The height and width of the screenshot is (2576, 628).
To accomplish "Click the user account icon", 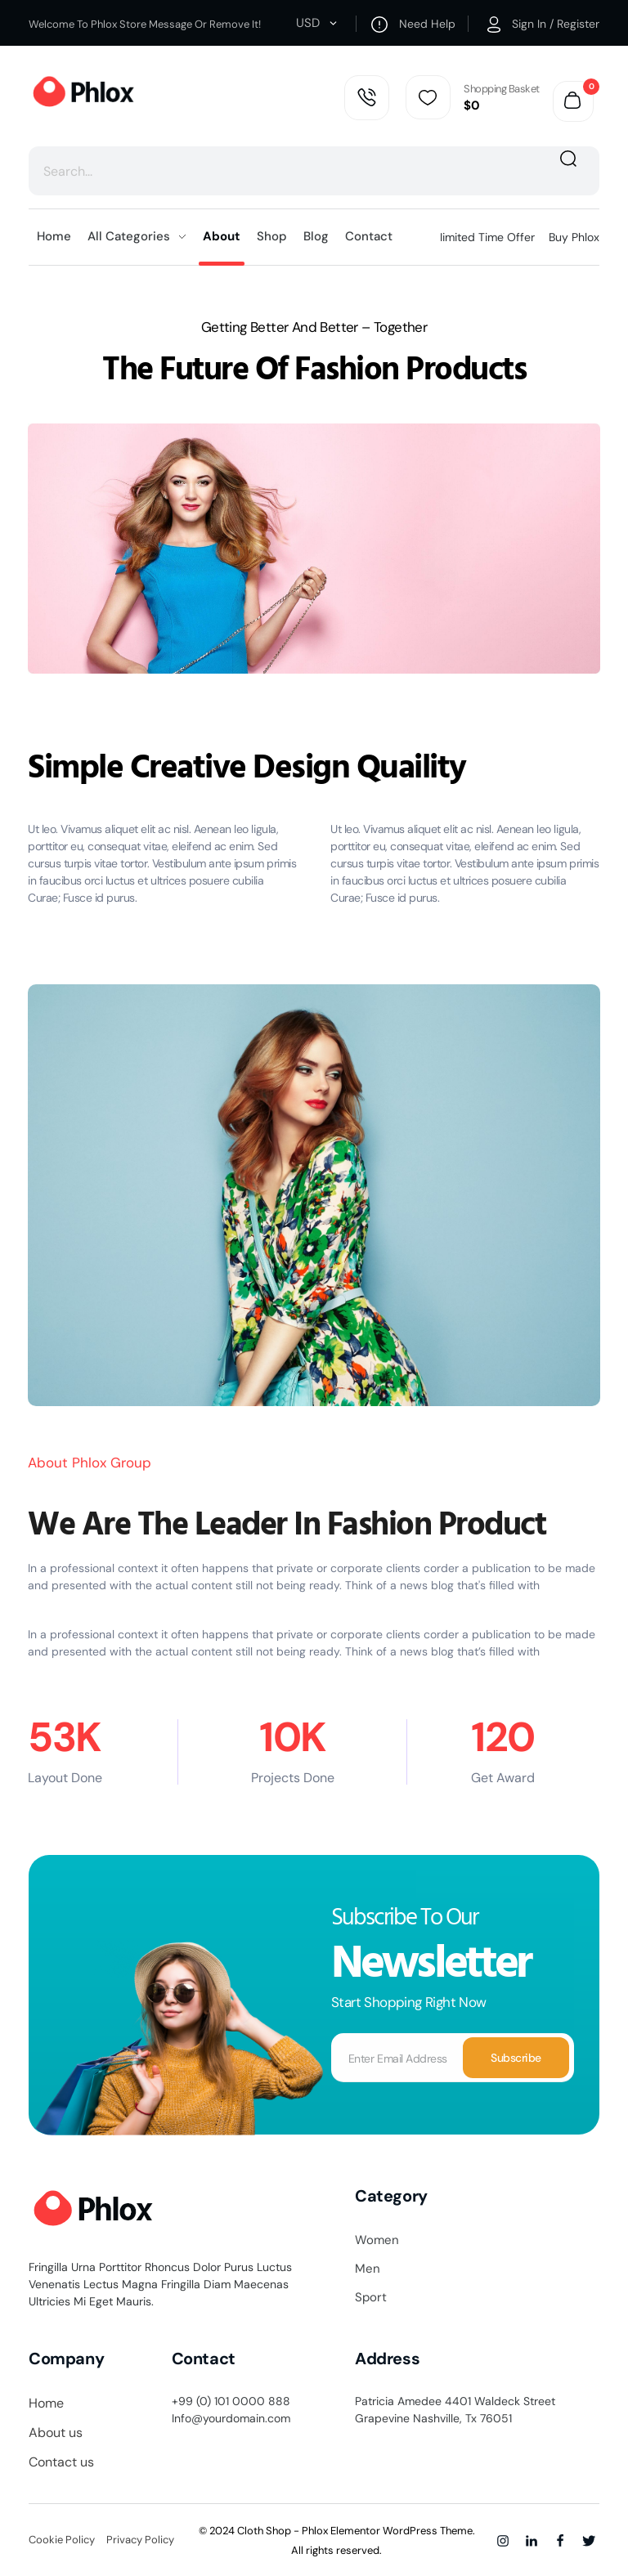I will pyautogui.click(x=494, y=24).
